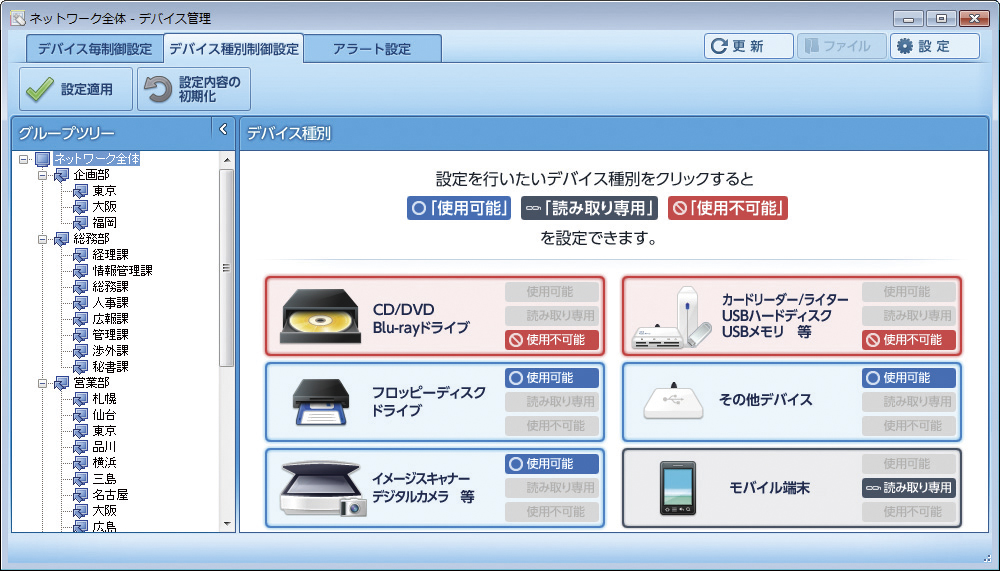1000x571 pixels.
Task: Switch to the デバイス毎制御設定 tab
Action: [x=95, y=49]
